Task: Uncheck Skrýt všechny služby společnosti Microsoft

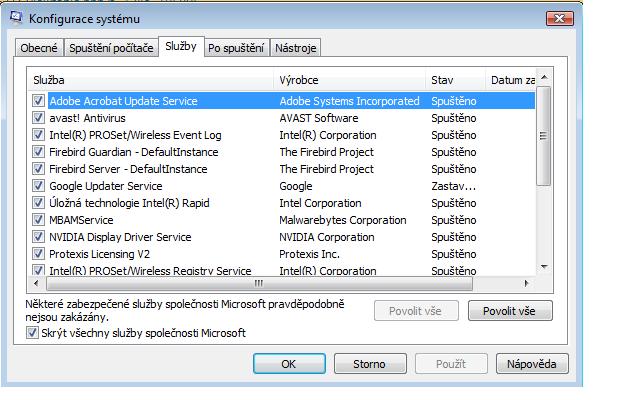Action: pyautogui.click(x=32, y=333)
